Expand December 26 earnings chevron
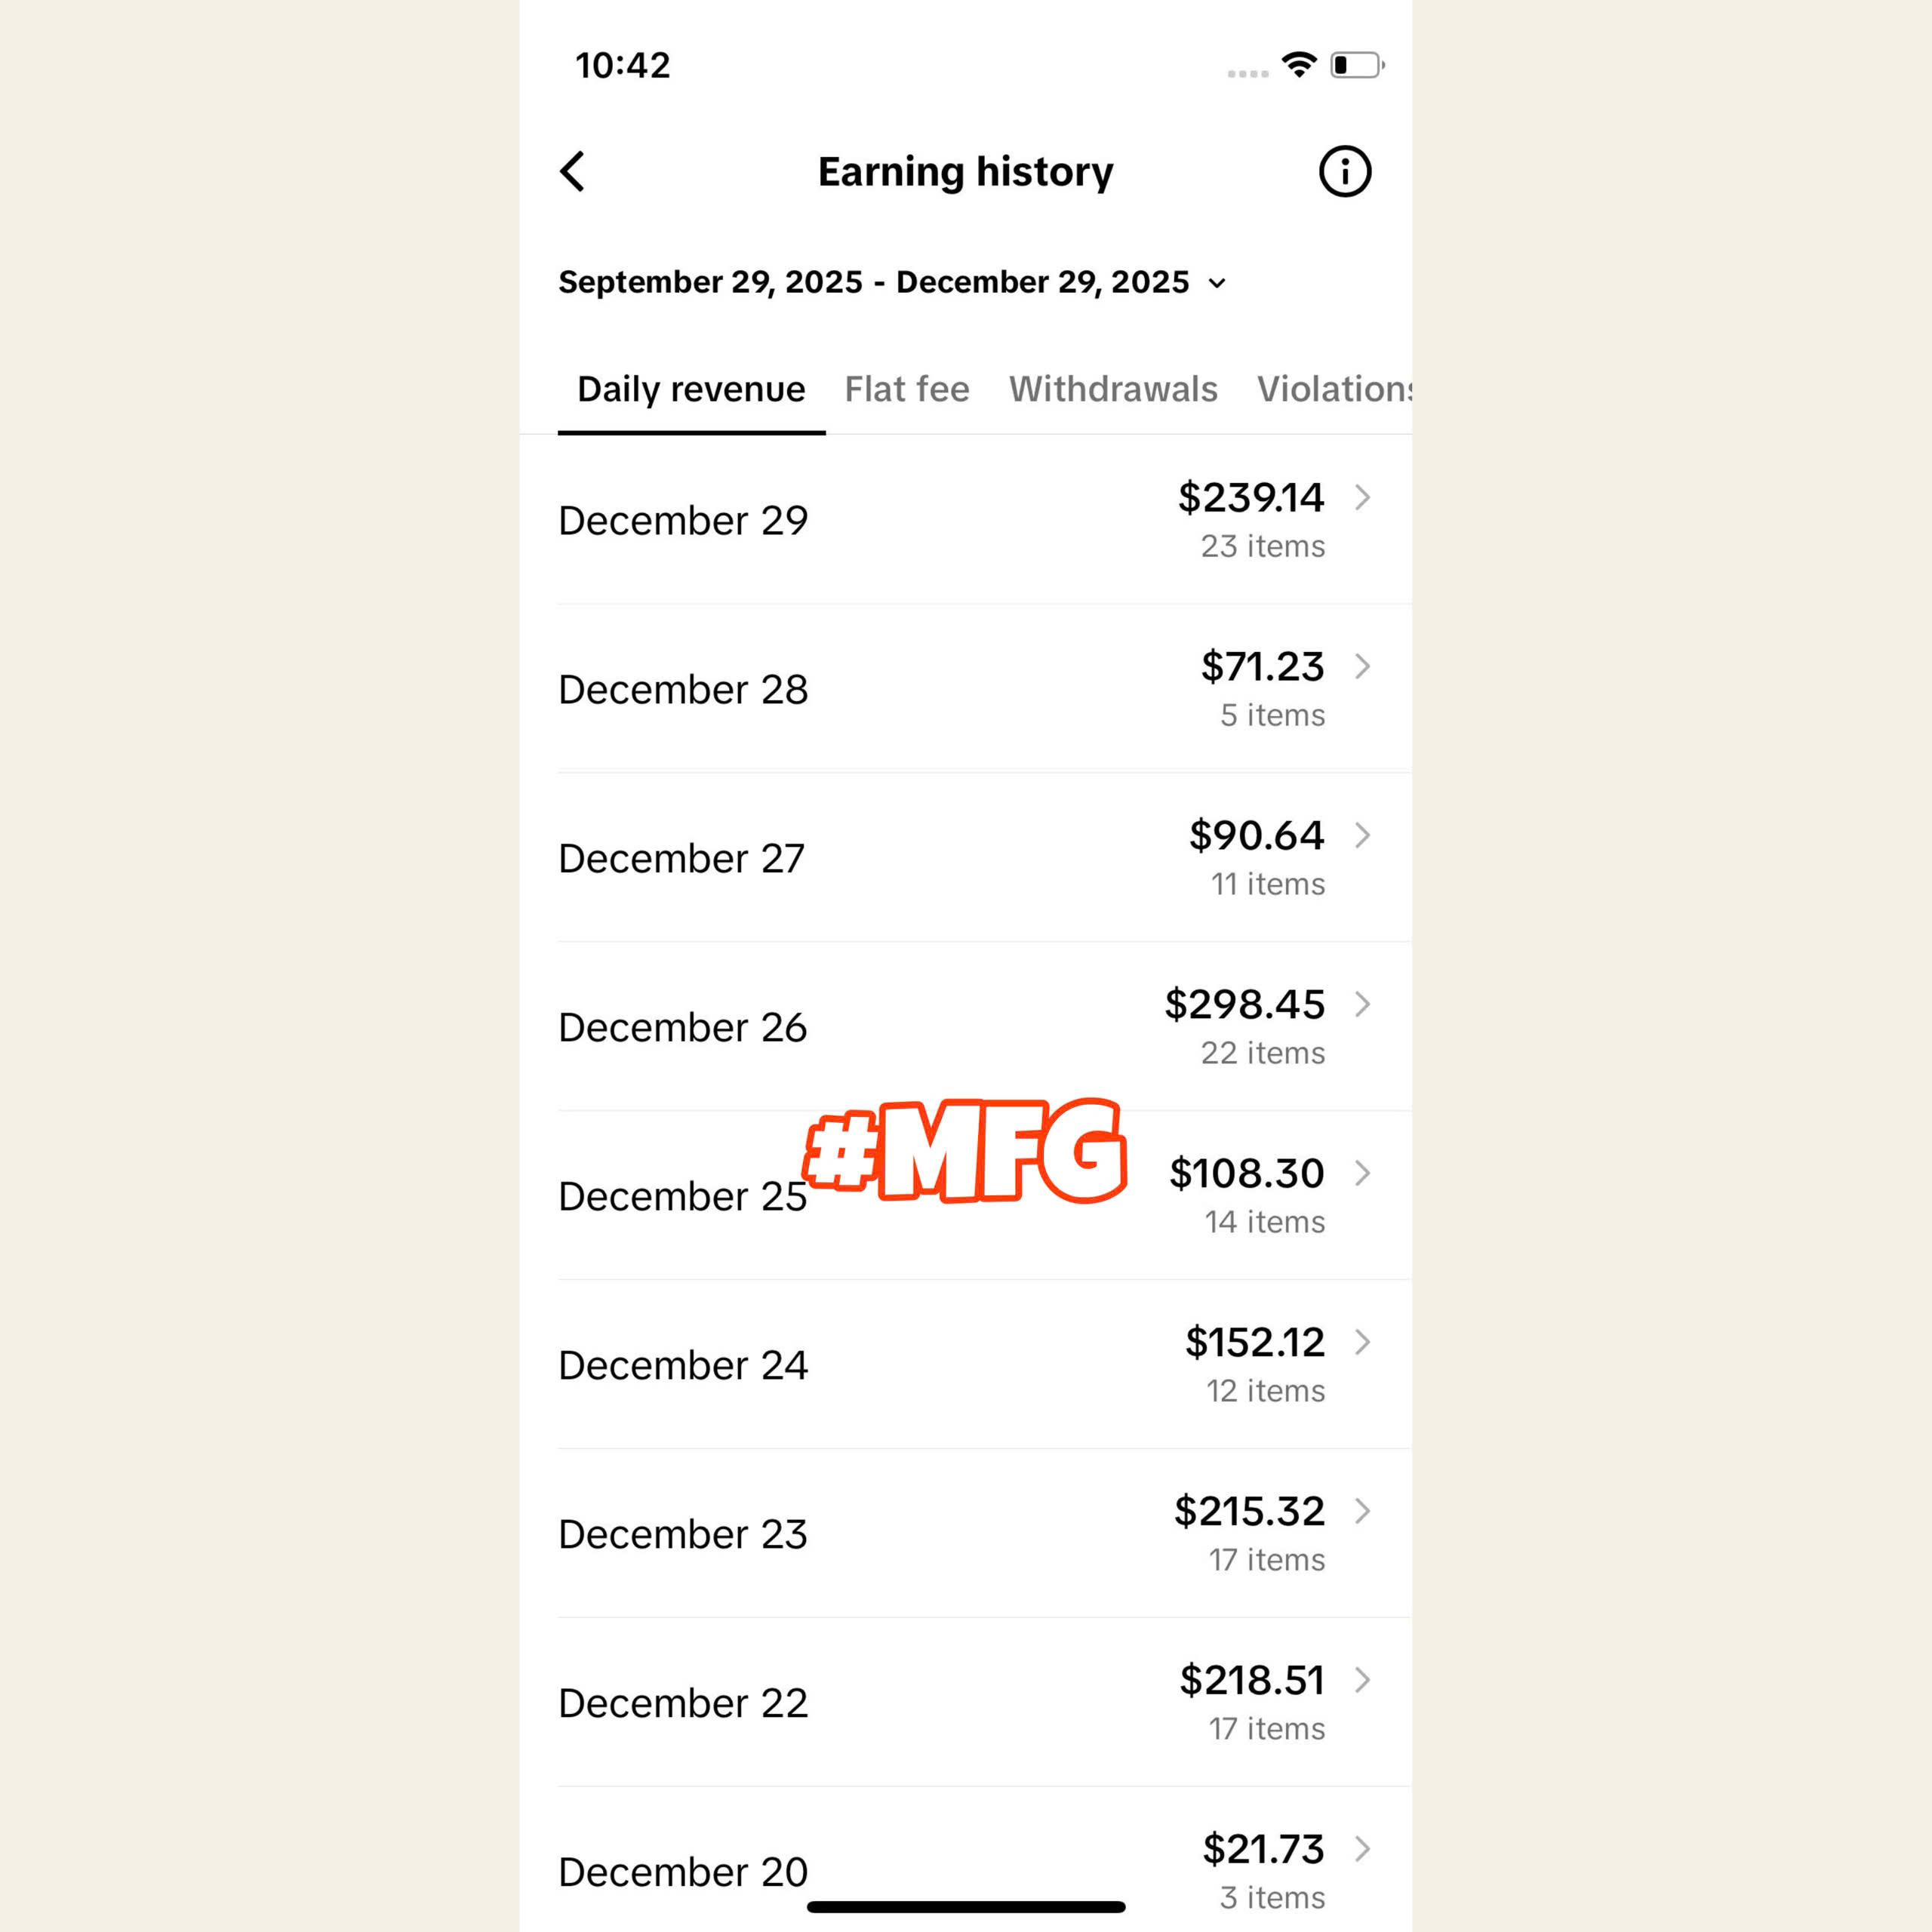This screenshot has width=1932, height=1932. click(x=1362, y=1004)
